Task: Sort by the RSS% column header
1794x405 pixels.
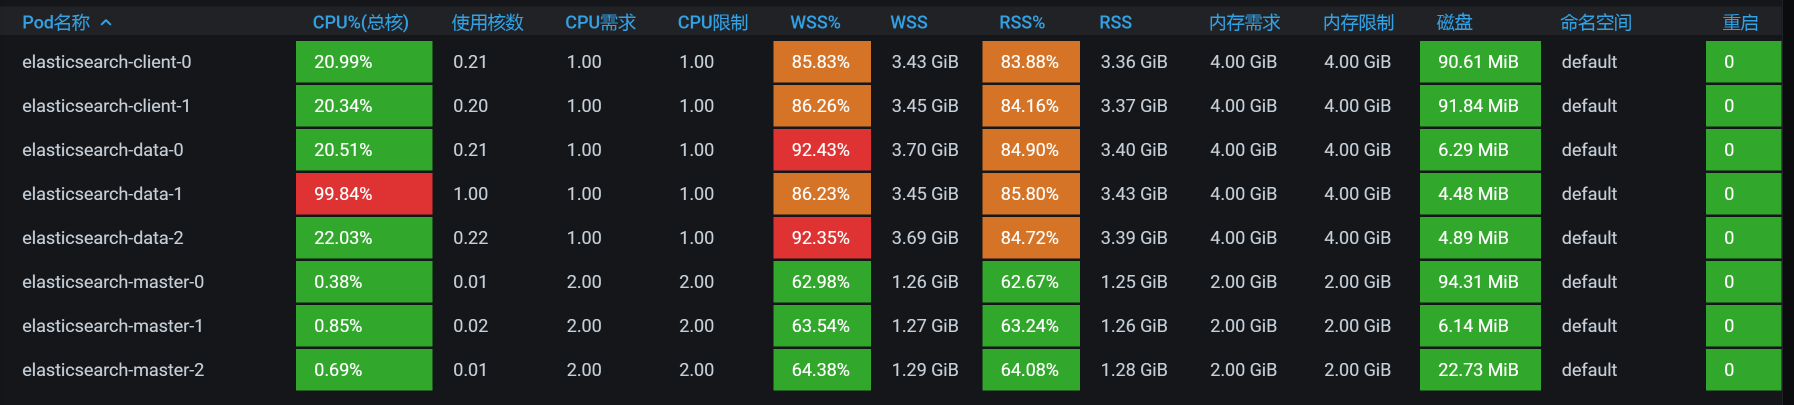Action: 1022,22
